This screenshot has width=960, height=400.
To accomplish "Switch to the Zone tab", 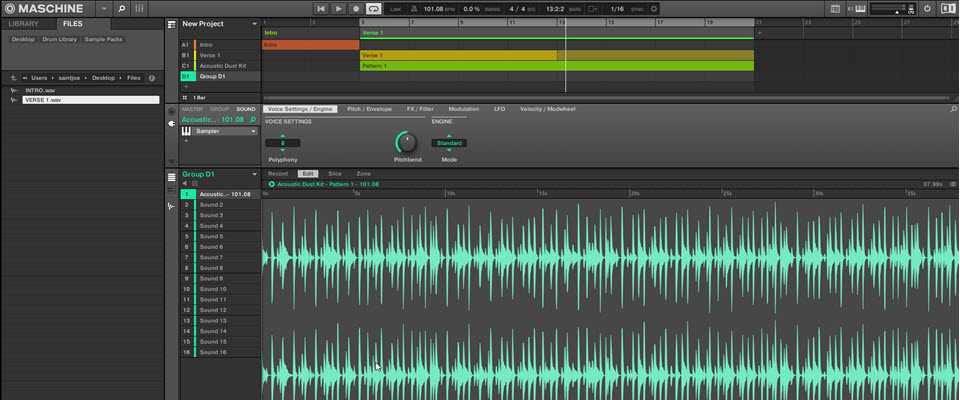I will pyautogui.click(x=364, y=174).
